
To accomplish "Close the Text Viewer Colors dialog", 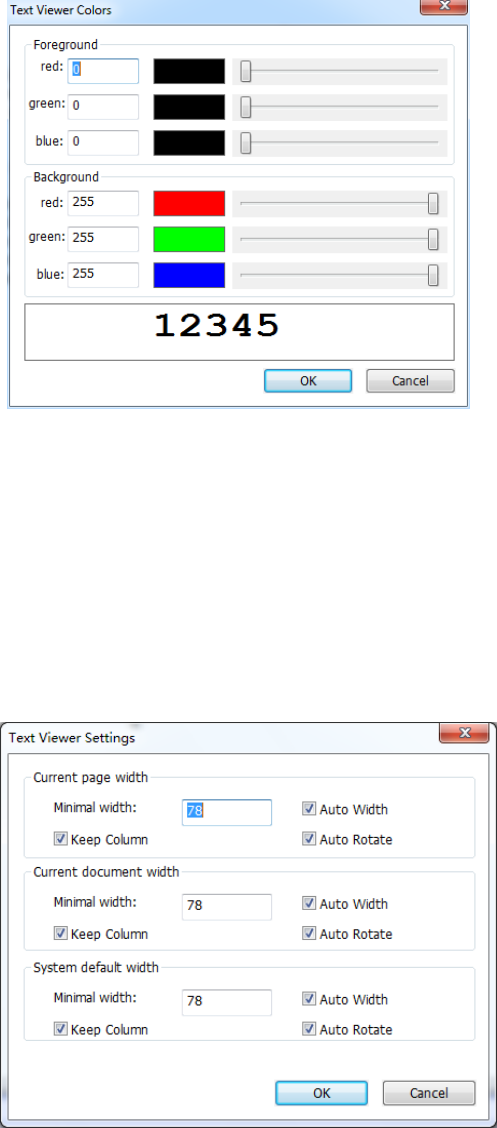I will coord(444,6).
